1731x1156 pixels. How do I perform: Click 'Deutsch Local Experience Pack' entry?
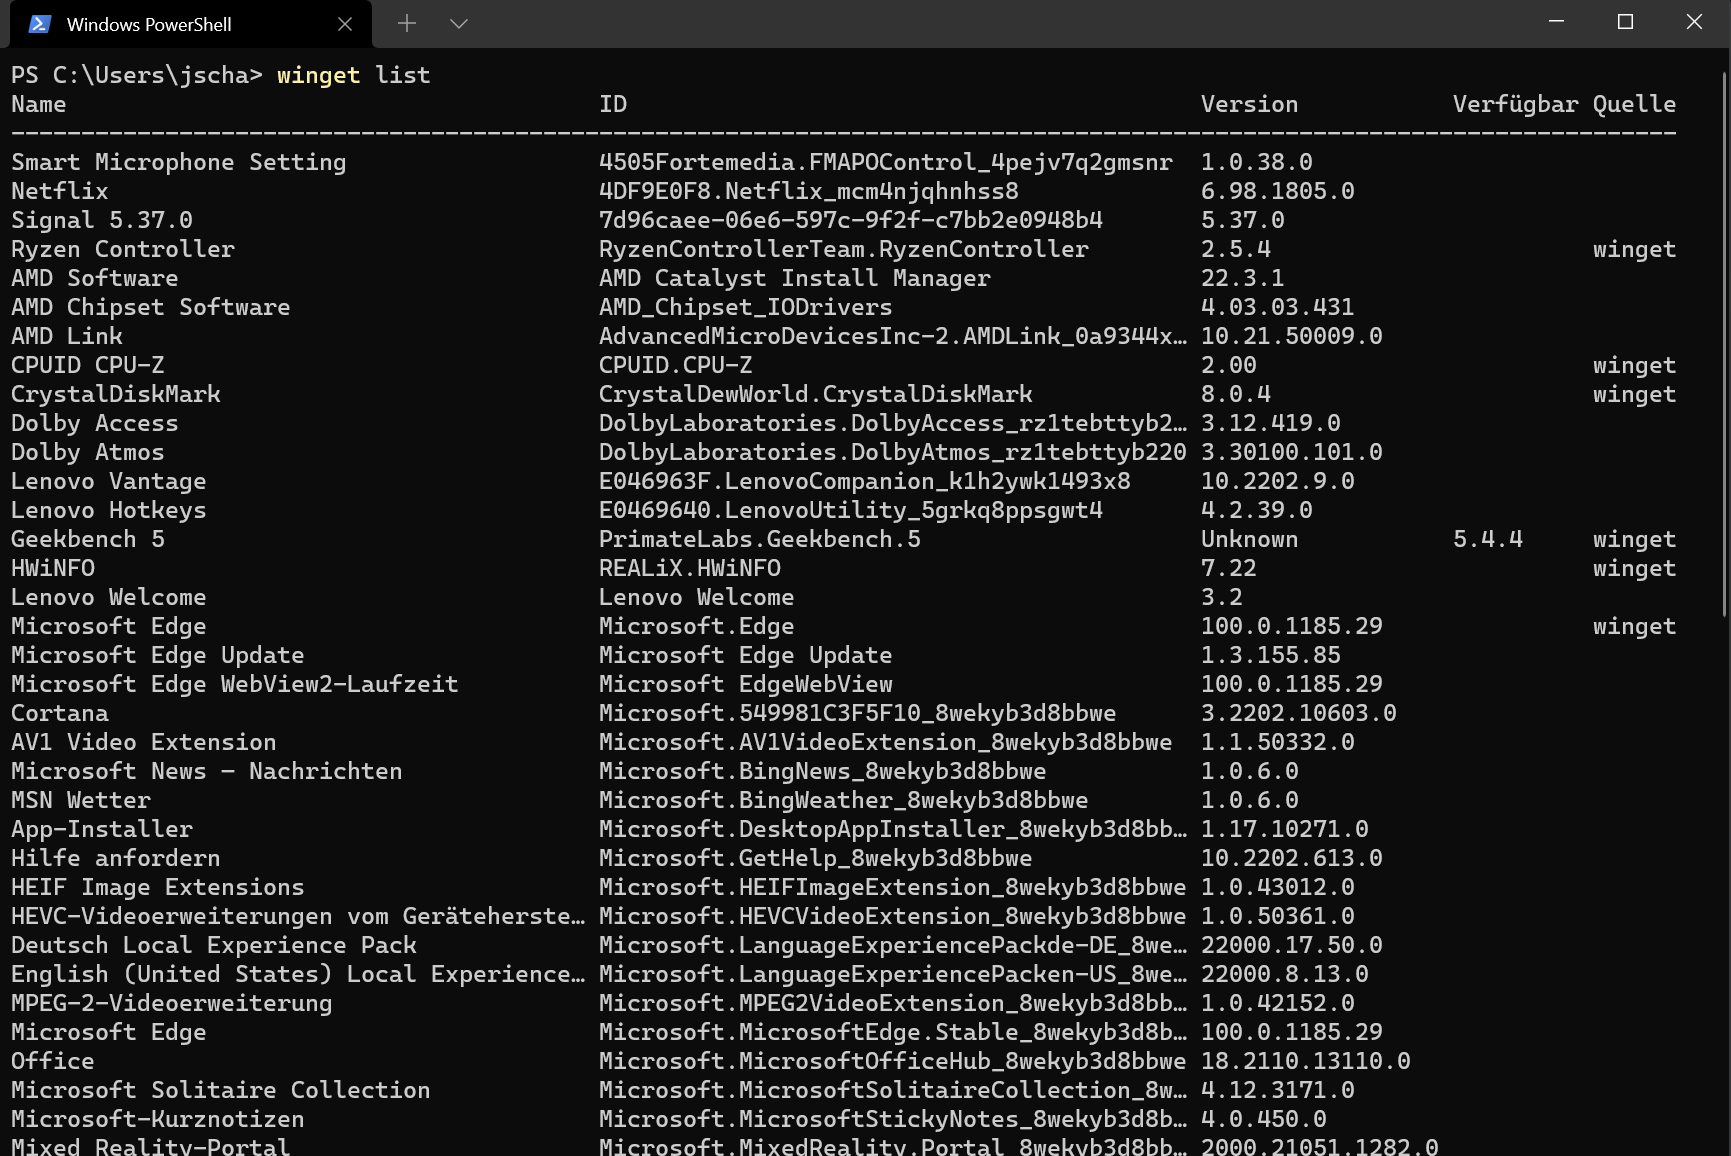214,945
